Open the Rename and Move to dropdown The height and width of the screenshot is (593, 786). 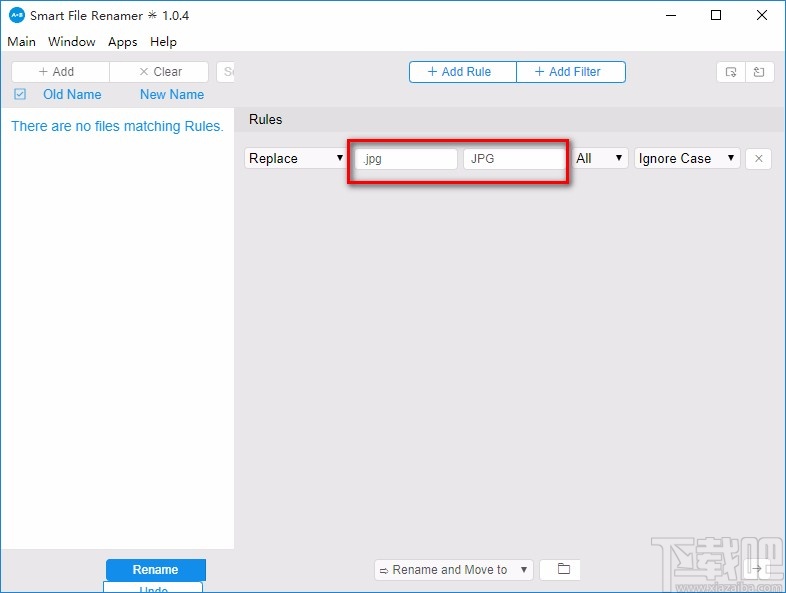tap(454, 570)
